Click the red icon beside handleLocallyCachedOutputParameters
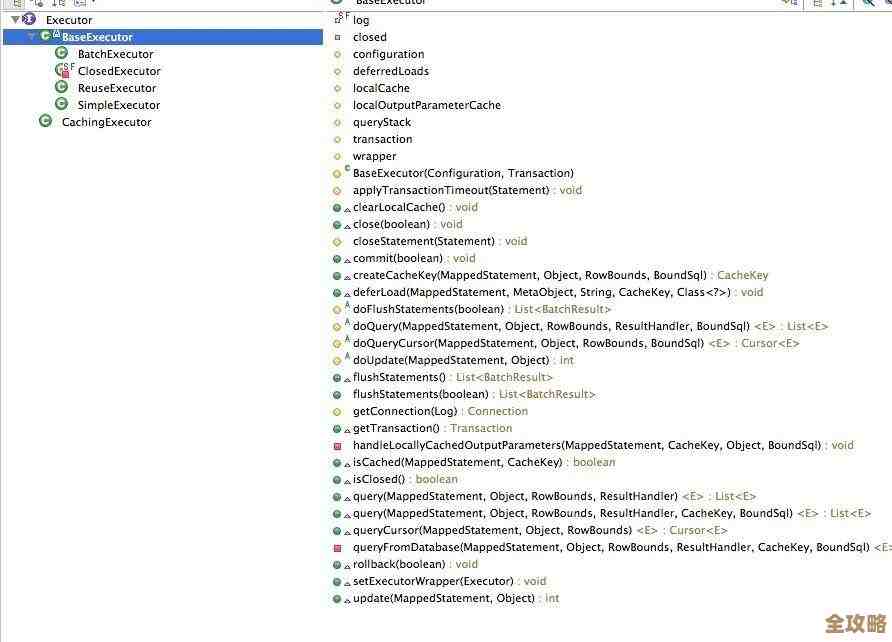 pos(337,446)
